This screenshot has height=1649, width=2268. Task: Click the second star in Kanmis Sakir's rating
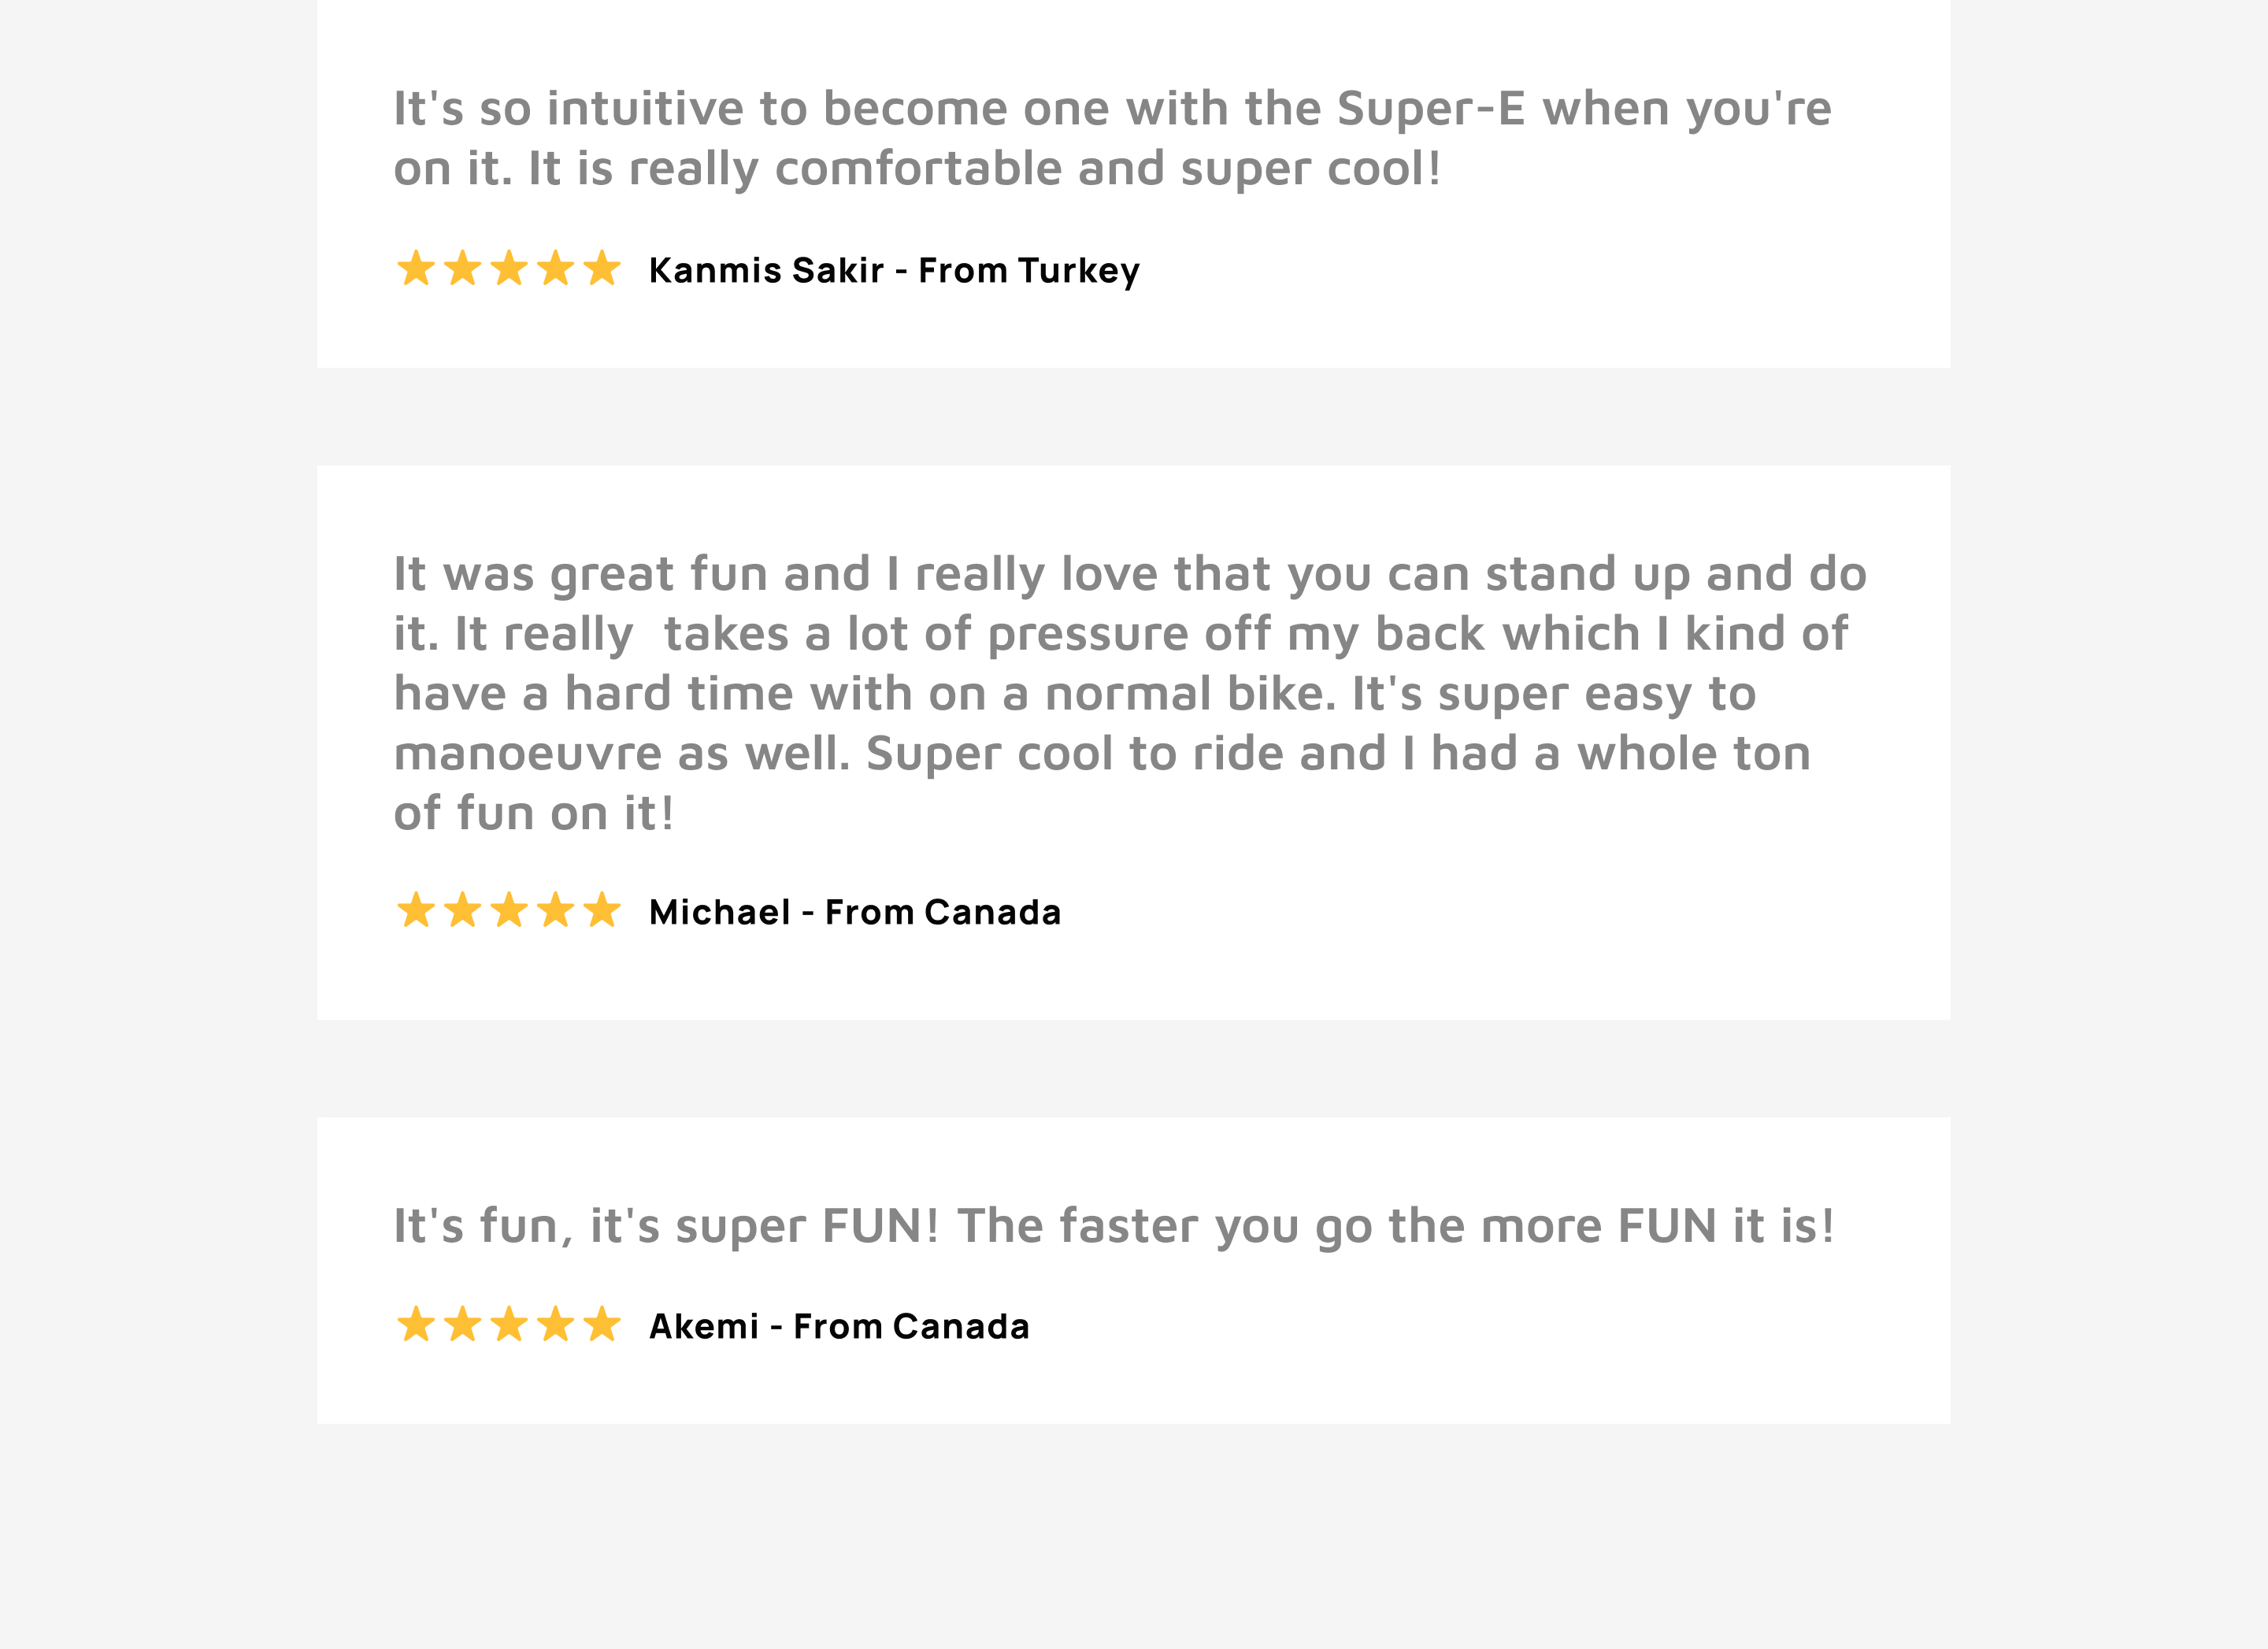pyautogui.click(x=462, y=269)
